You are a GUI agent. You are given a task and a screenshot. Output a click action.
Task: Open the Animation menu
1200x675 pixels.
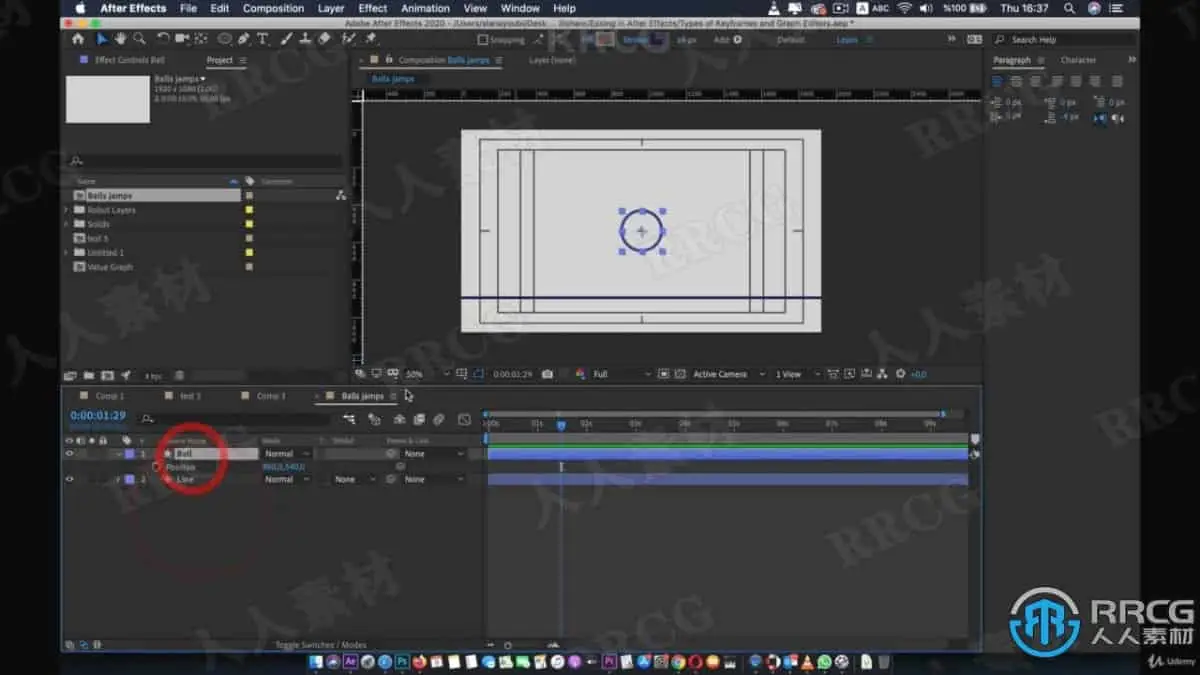[426, 8]
